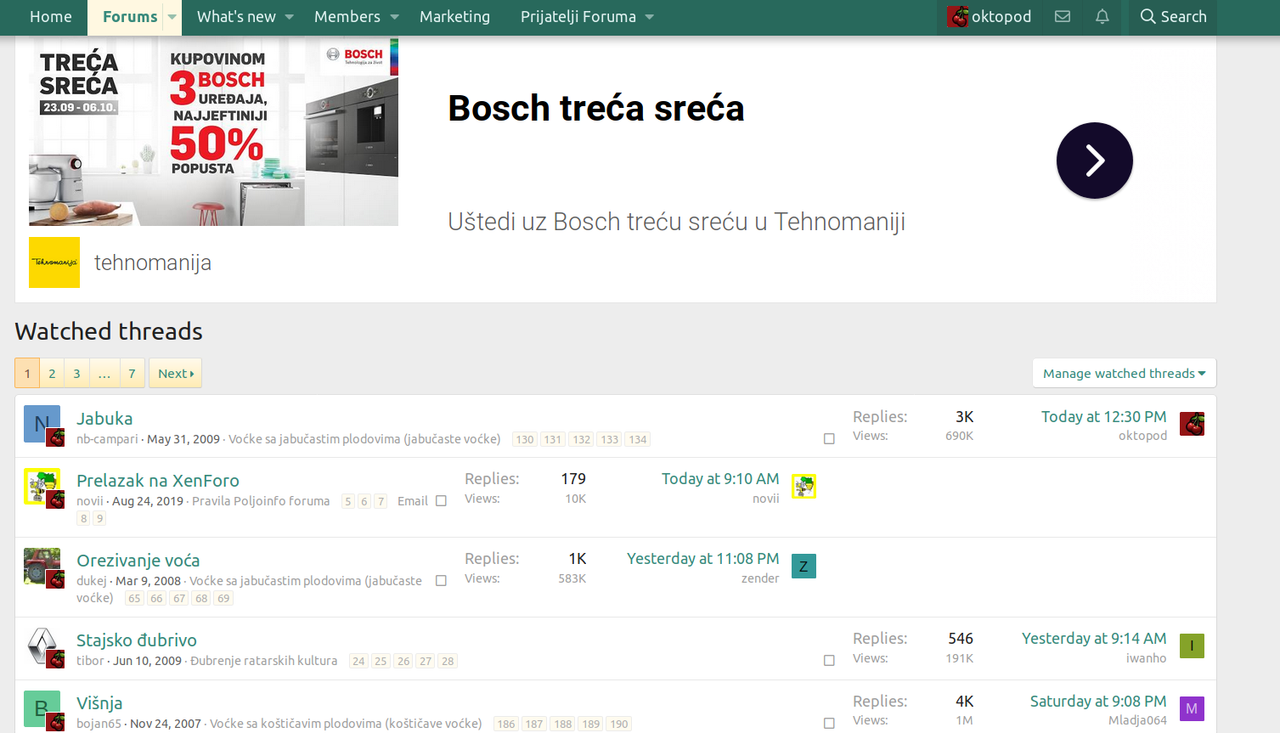Tick the Prelazak na XenForo checkbox
This screenshot has width=1280, height=733.
[441, 501]
